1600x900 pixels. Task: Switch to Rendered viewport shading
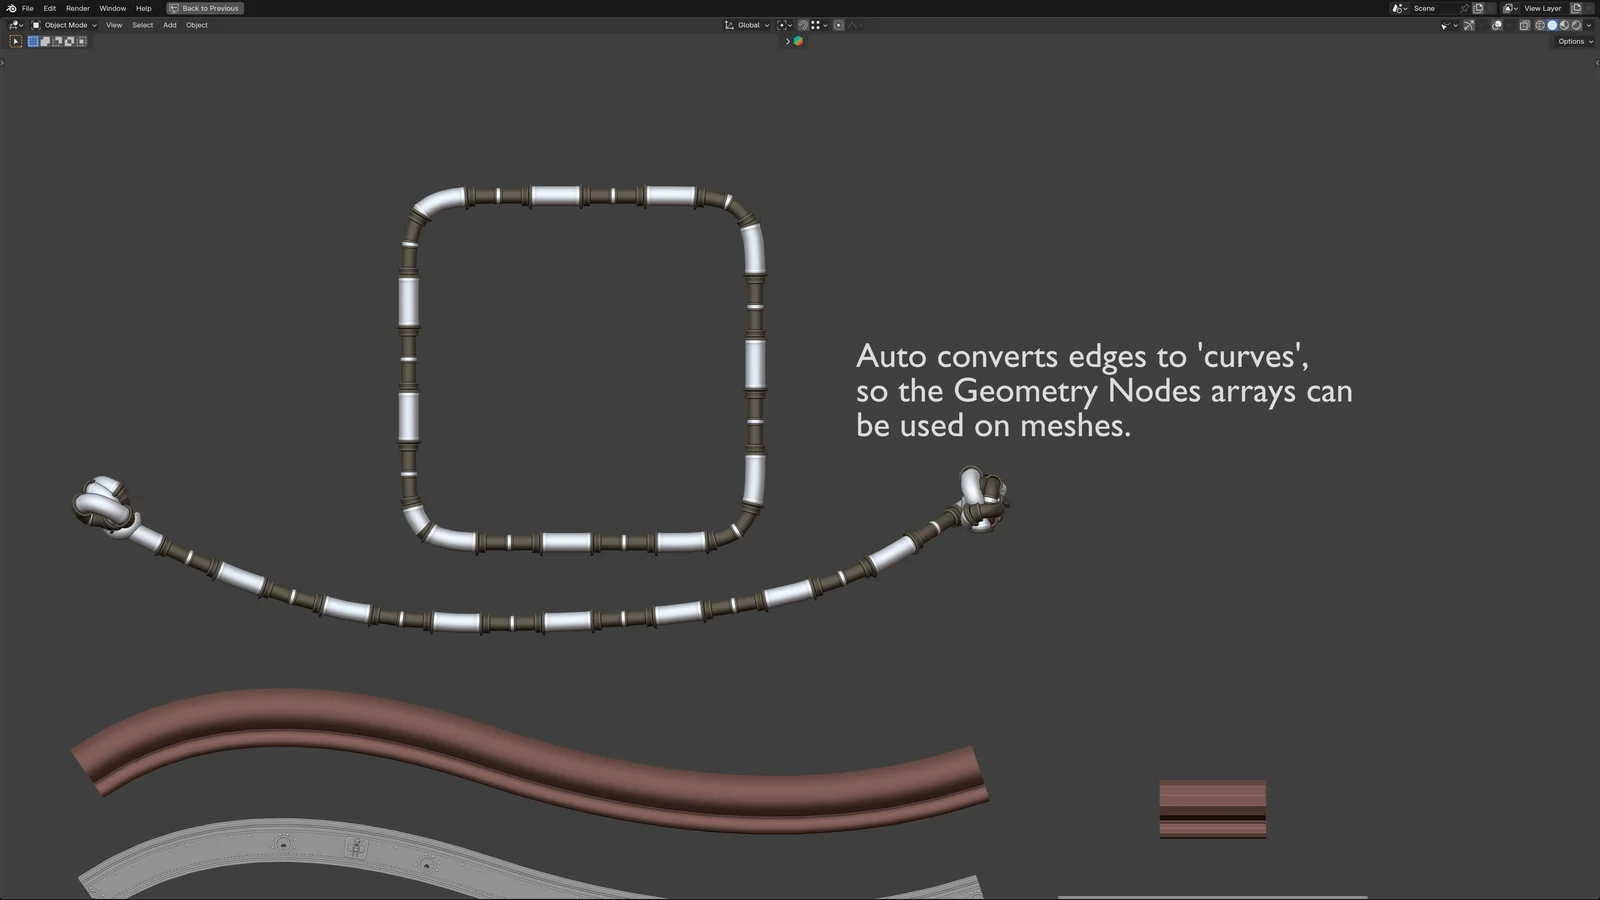point(1578,25)
